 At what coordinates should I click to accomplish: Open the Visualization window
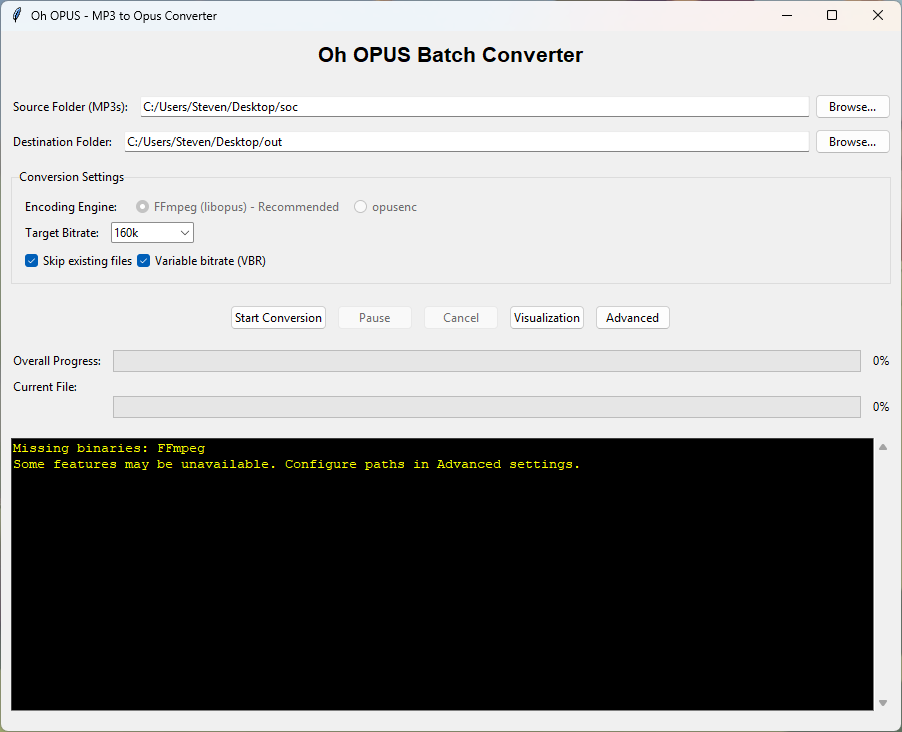(x=546, y=318)
